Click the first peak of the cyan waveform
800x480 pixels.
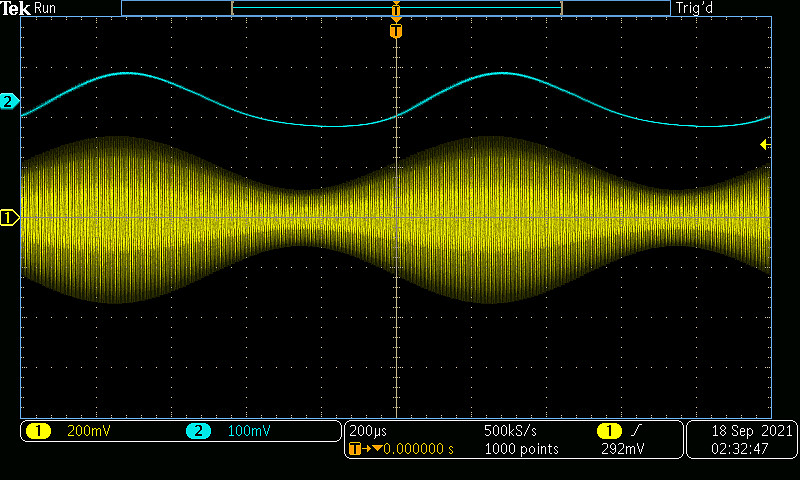[x=126, y=73]
